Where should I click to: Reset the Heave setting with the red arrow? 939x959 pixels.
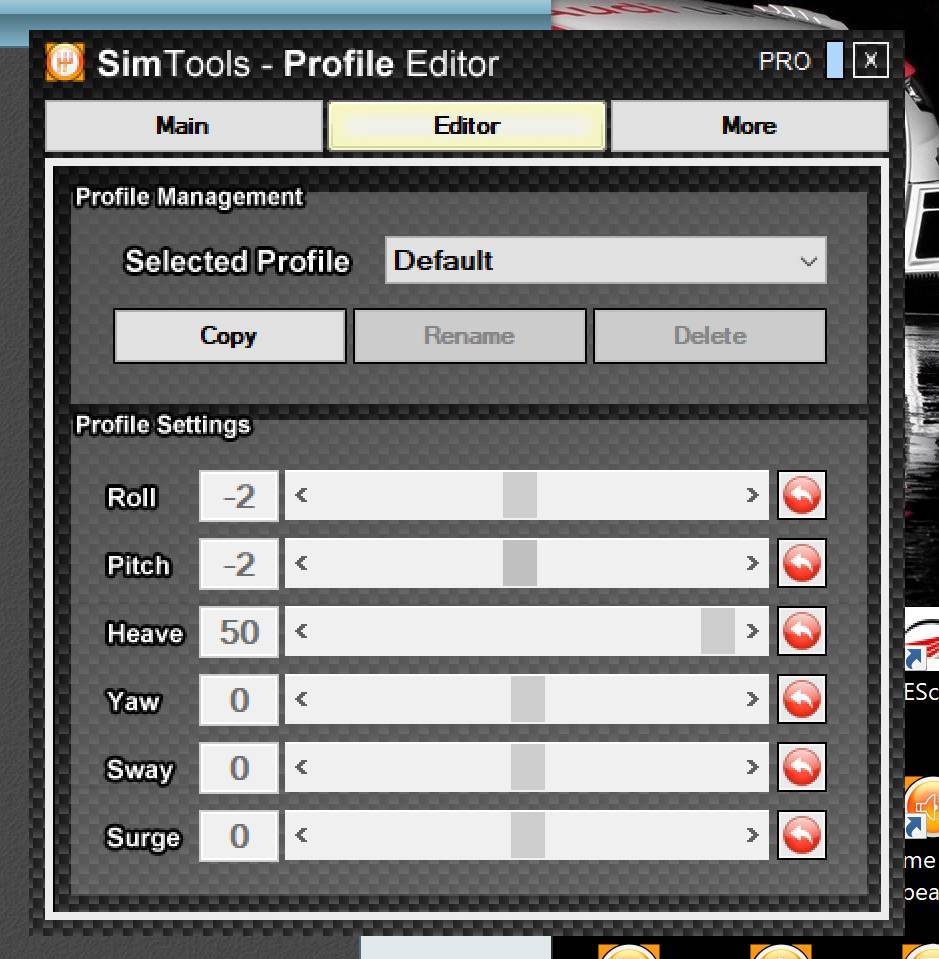pos(801,631)
